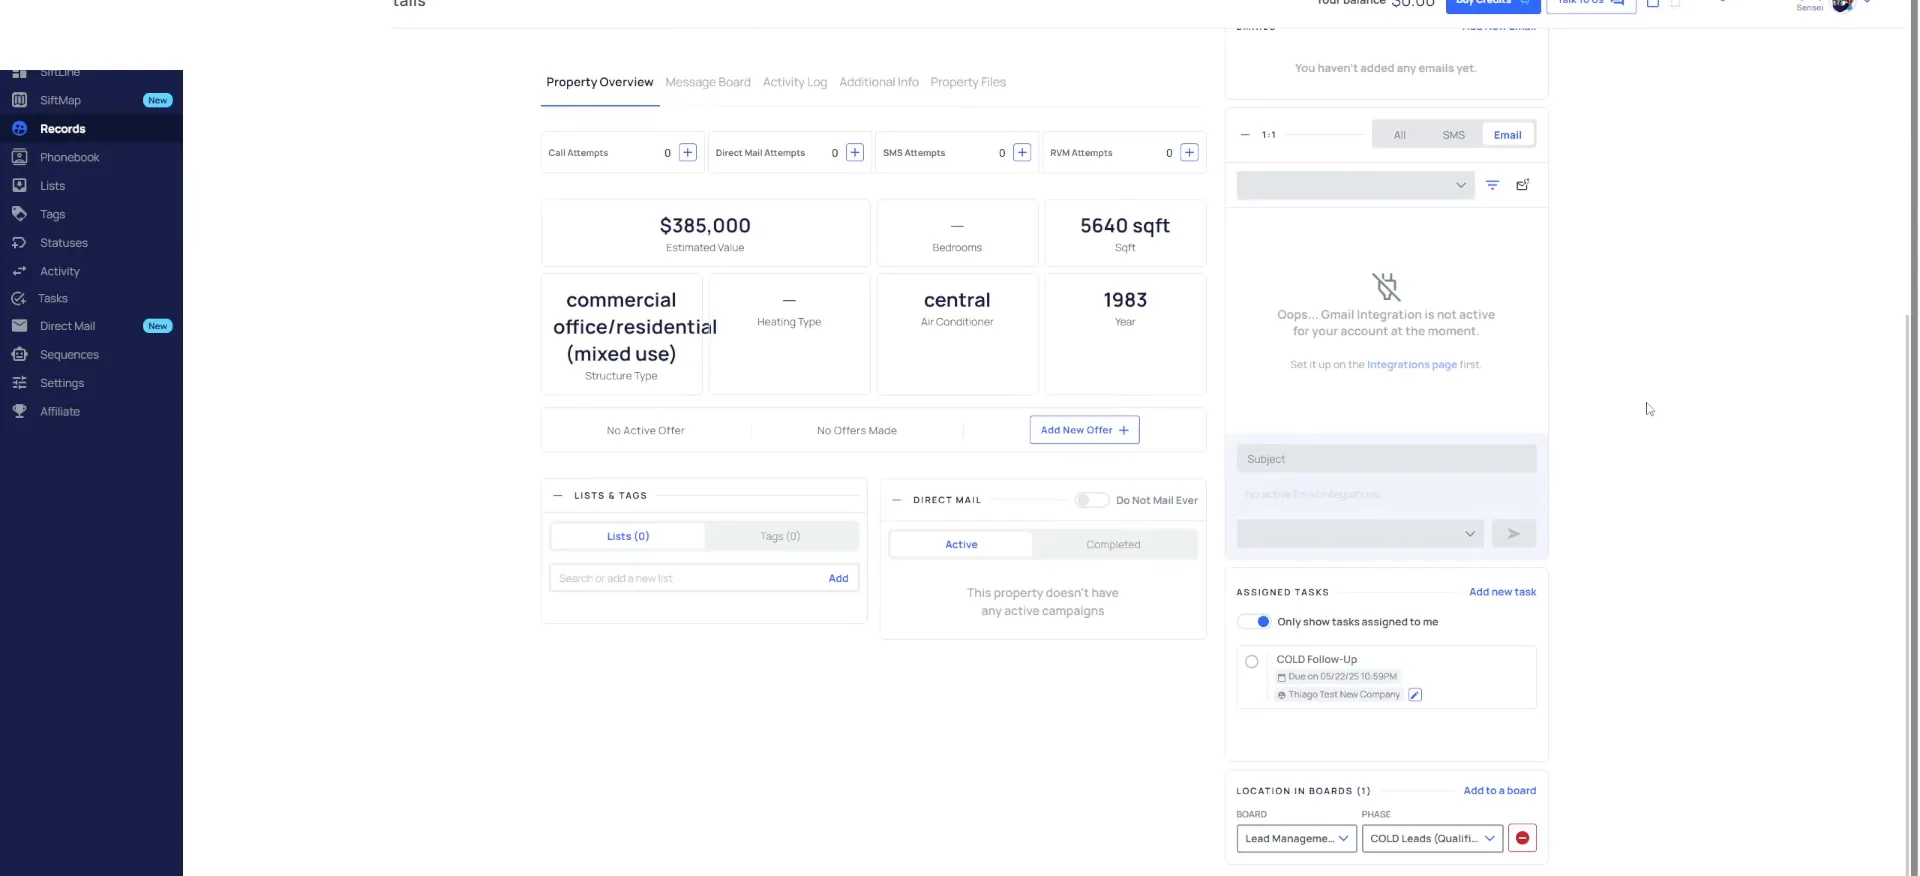Click the compose icon beside the filter
Screen dimensions: 1920x876
click(1522, 185)
